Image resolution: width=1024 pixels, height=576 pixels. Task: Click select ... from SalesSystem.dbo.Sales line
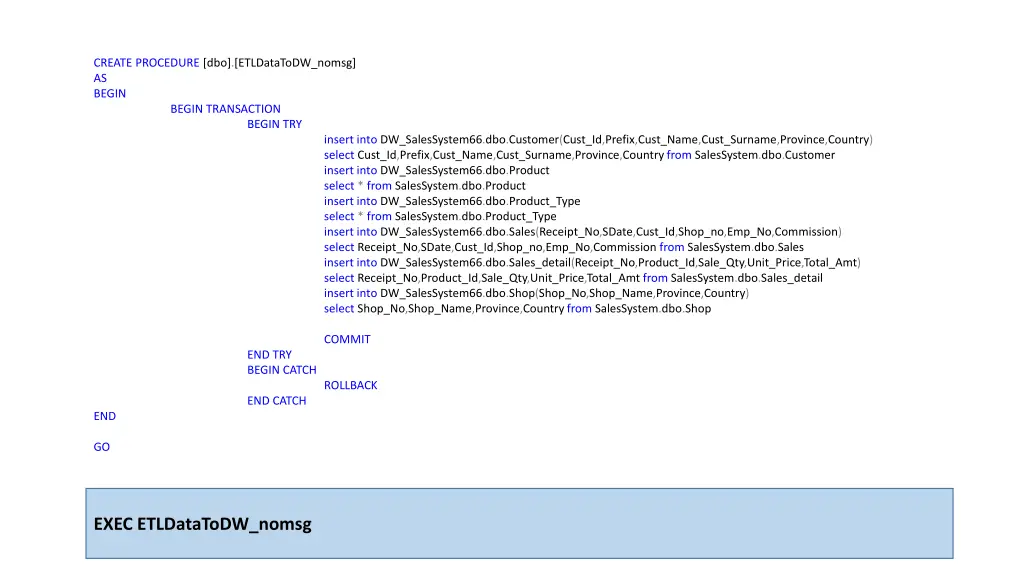pos(564,248)
